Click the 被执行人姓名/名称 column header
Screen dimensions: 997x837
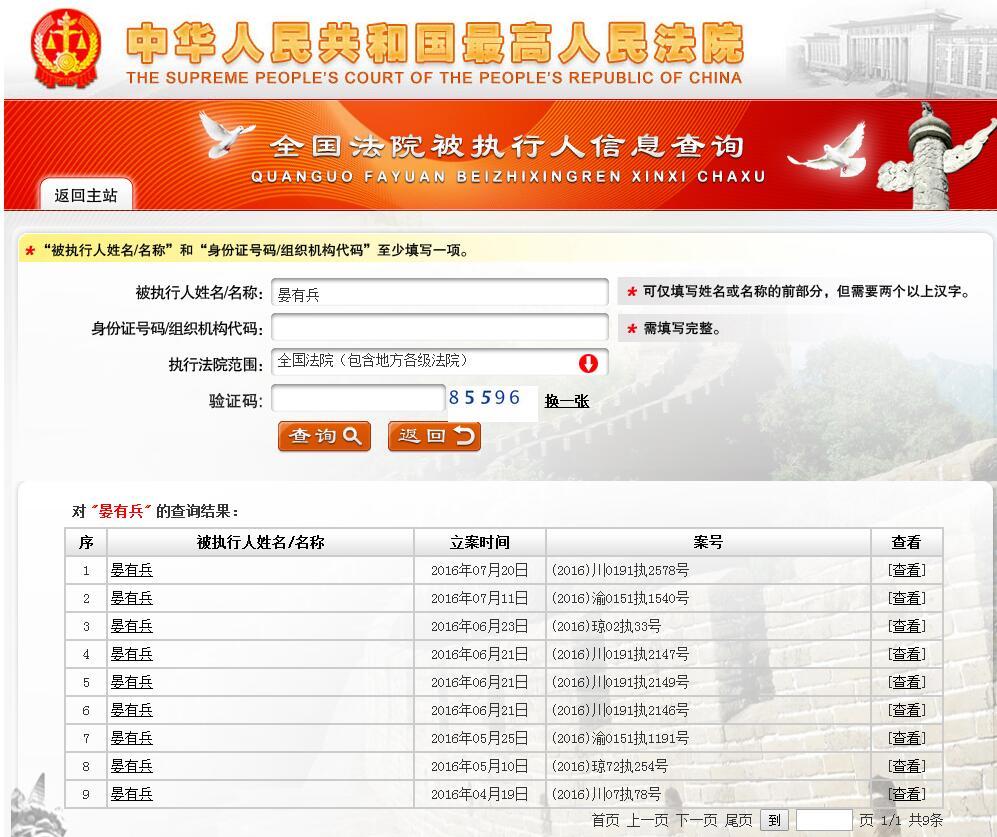261,542
